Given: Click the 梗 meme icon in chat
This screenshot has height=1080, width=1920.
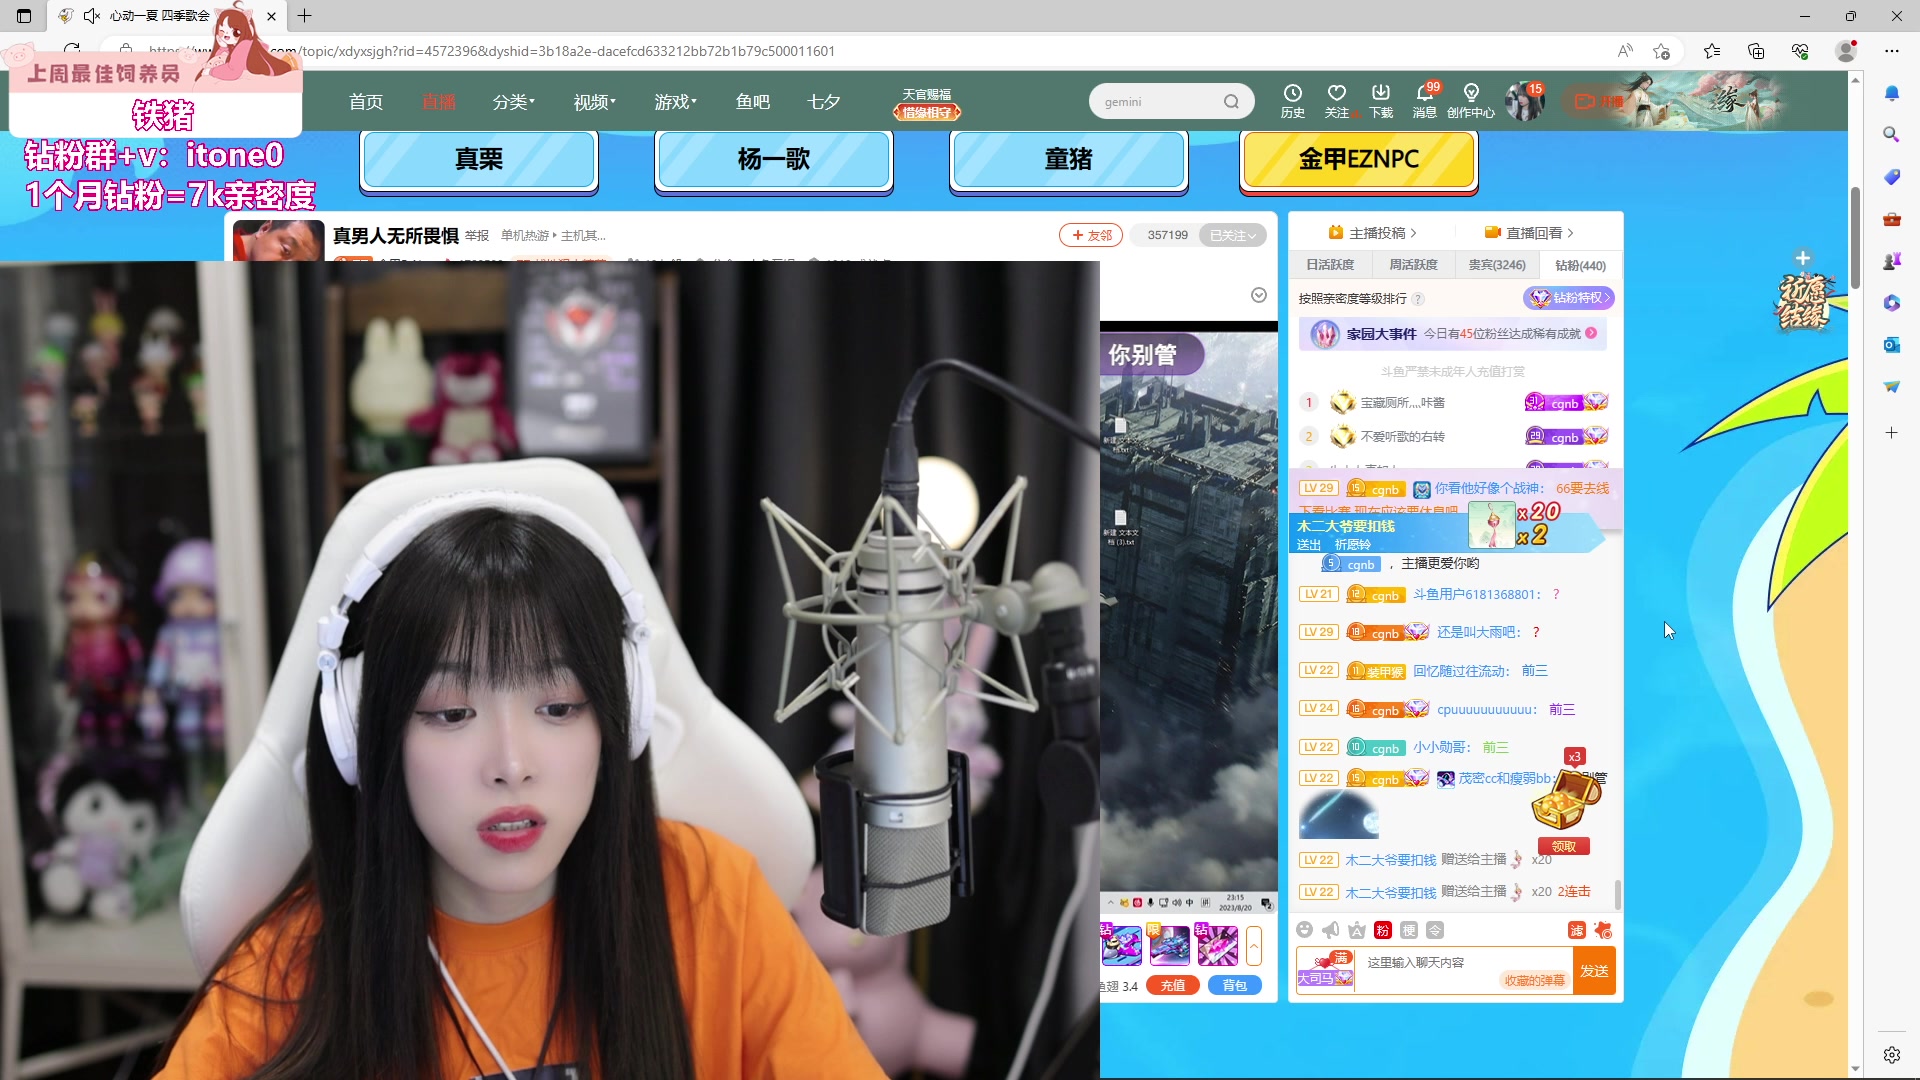Looking at the screenshot, I should coord(1409,930).
